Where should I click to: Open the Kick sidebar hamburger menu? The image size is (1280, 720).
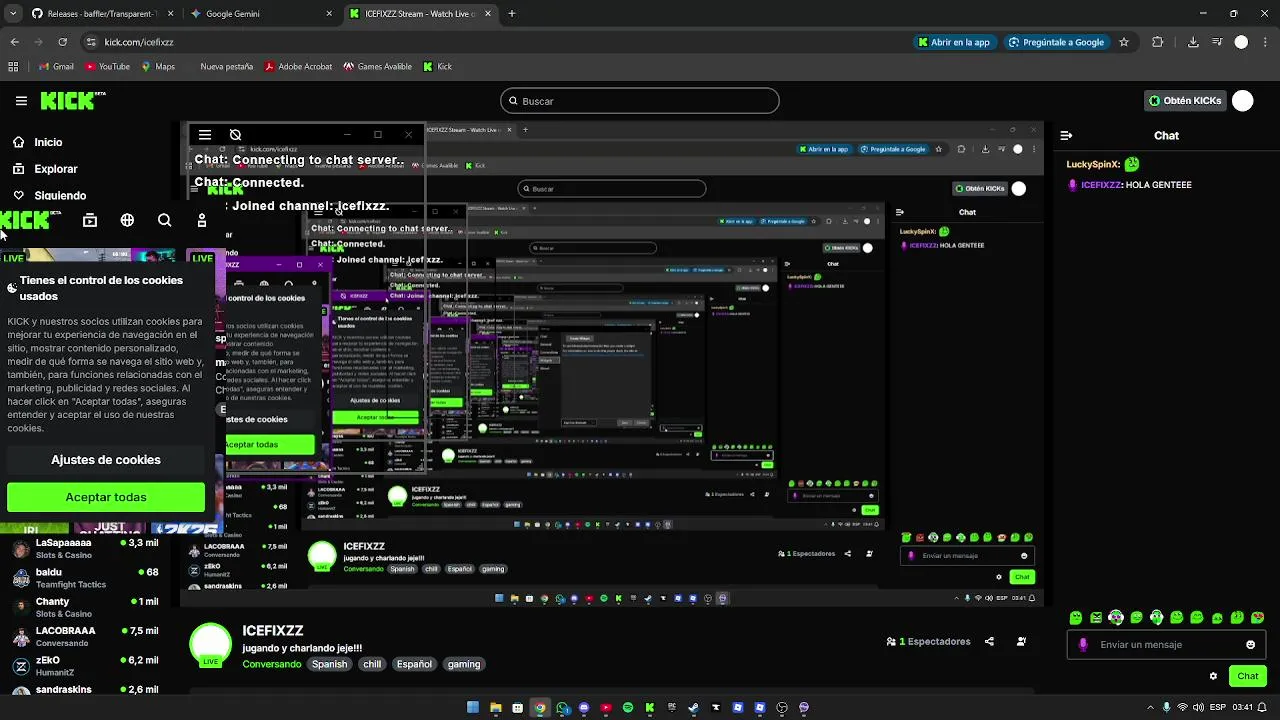tap(21, 101)
